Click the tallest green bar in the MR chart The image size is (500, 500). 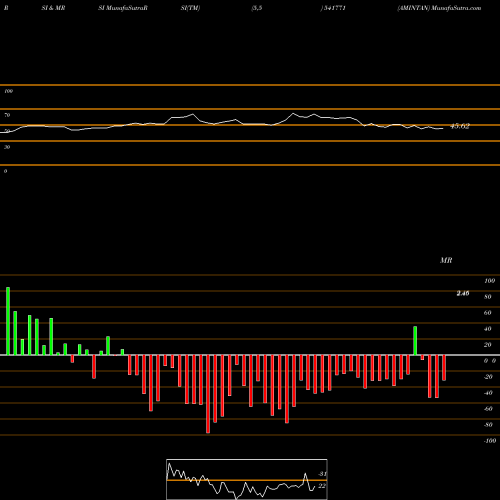pos(8,321)
